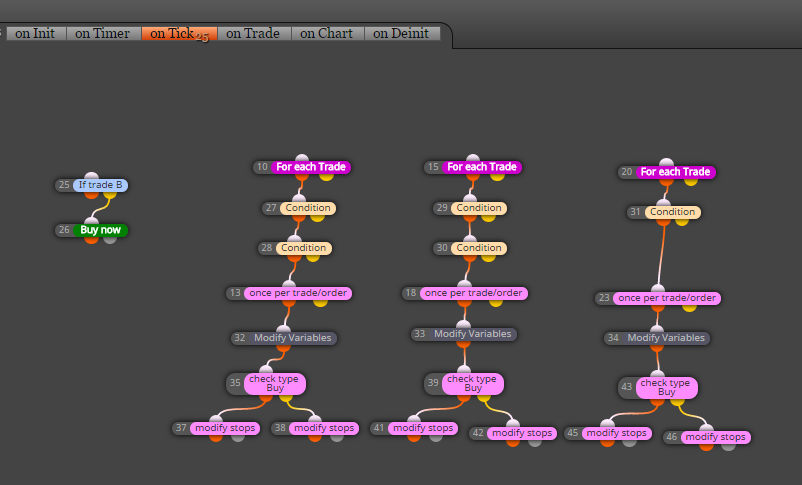Open the on Deinit tab
This screenshot has height=485, width=802.
[x=402, y=33]
